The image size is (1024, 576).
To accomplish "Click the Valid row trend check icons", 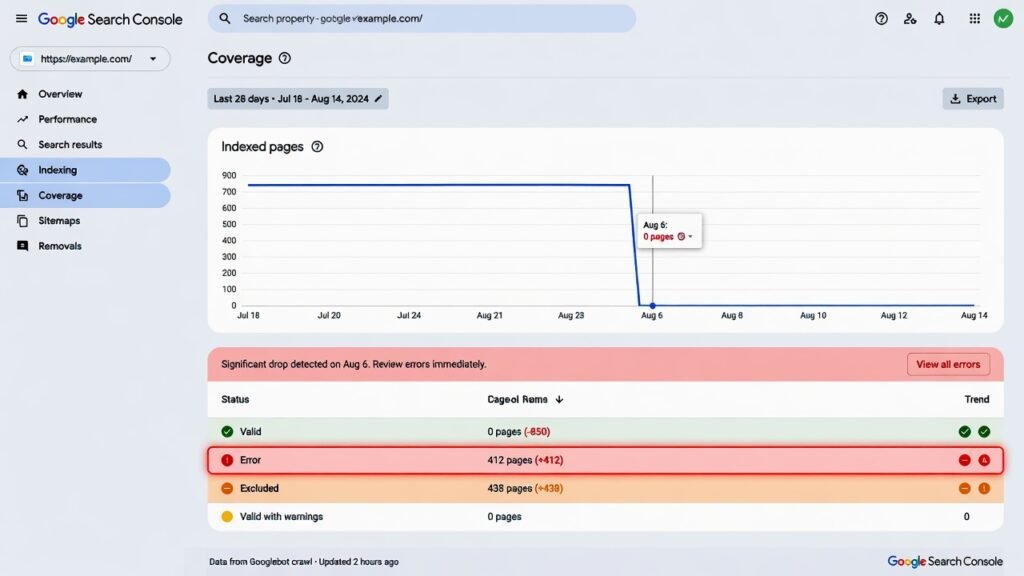I will point(974,432).
